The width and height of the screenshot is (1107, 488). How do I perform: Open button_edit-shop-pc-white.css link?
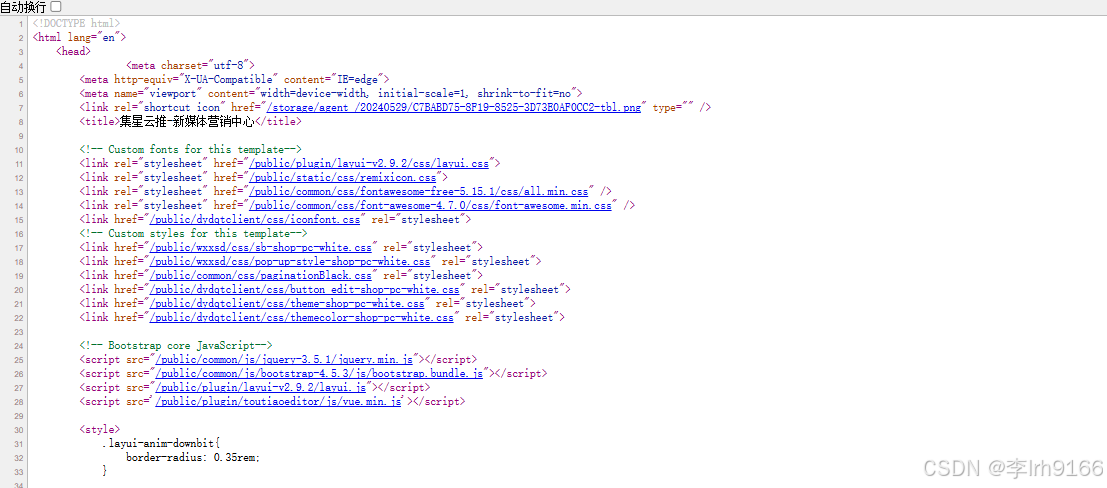coord(304,290)
